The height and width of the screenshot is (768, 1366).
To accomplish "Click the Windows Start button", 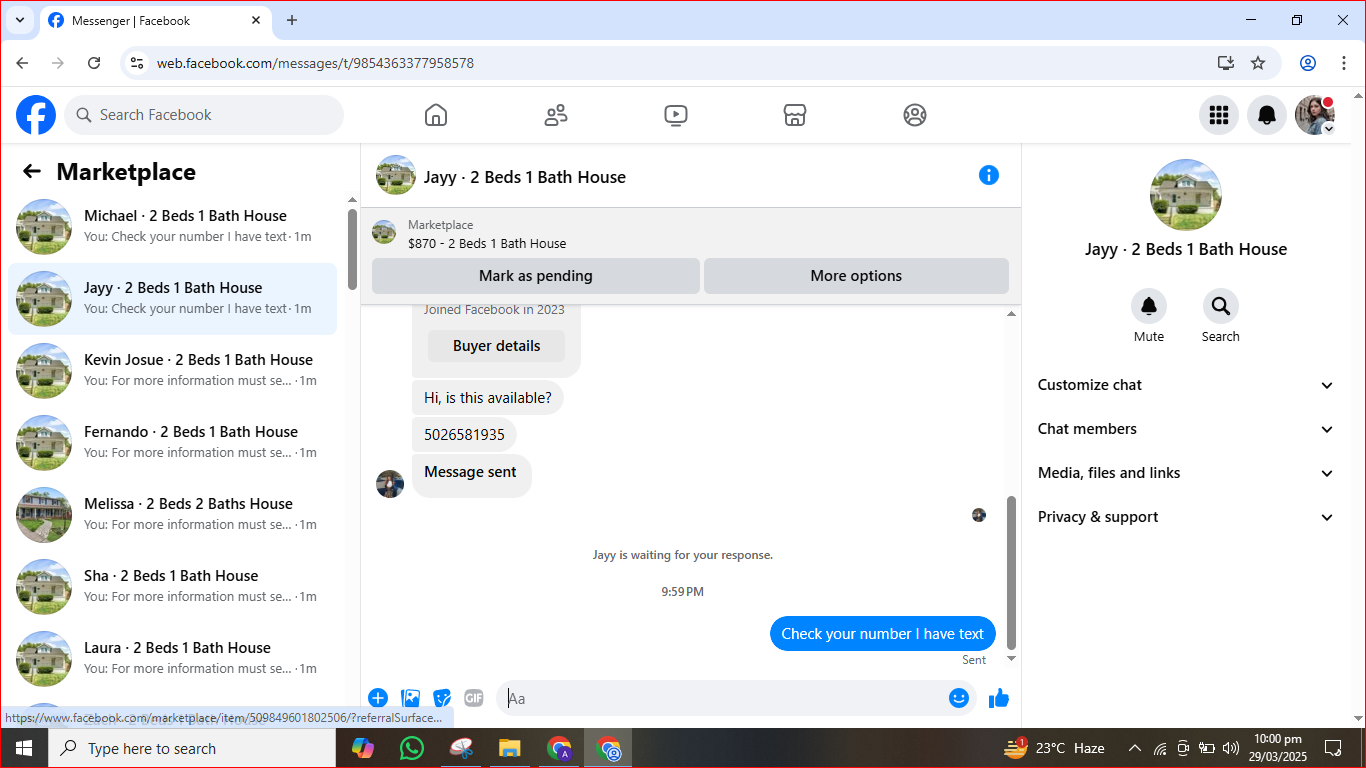I will pos(24,748).
